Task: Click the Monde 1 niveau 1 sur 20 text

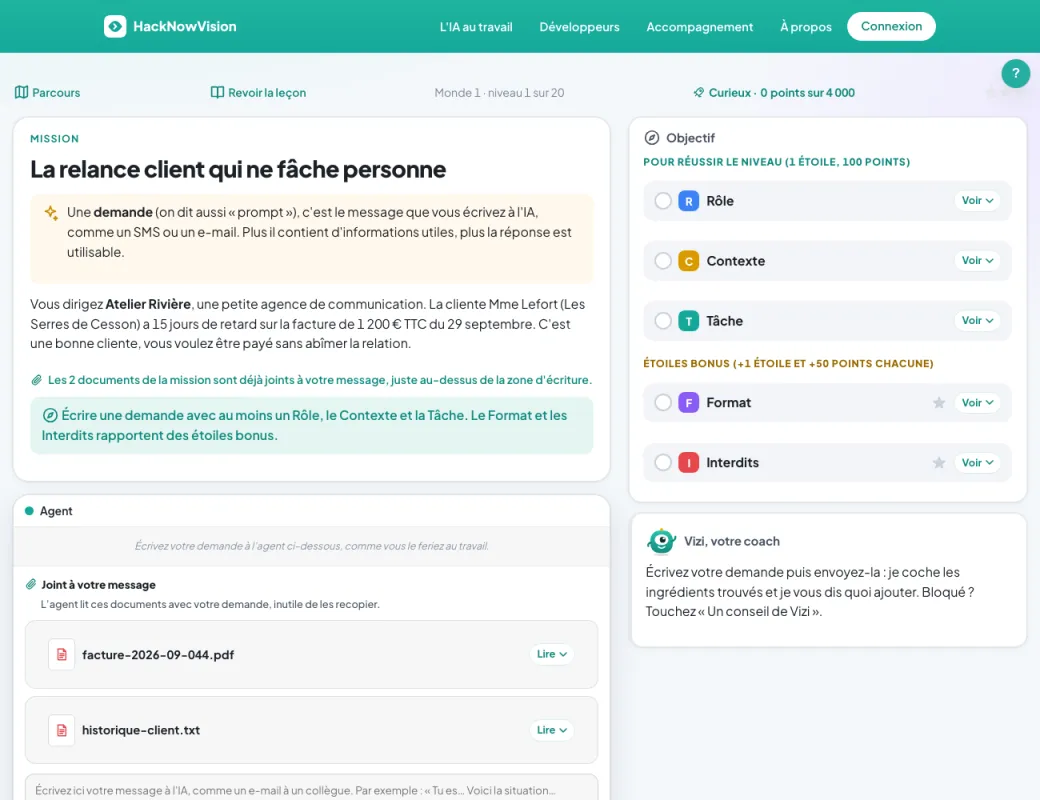Action: [x=499, y=93]
